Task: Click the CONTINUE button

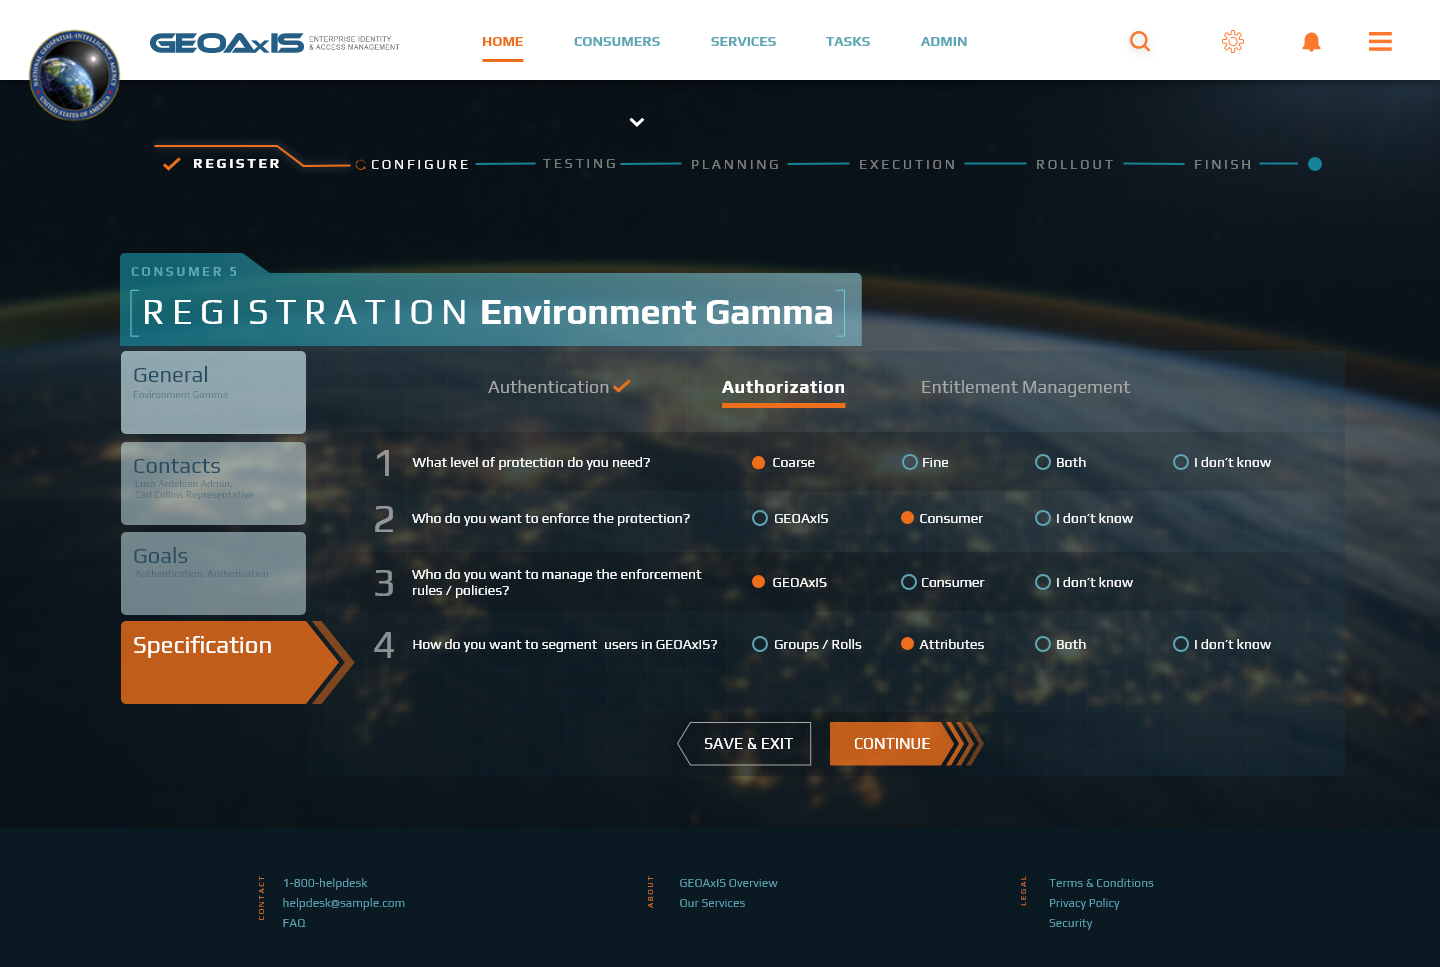Action: click(x=893, y=744)
